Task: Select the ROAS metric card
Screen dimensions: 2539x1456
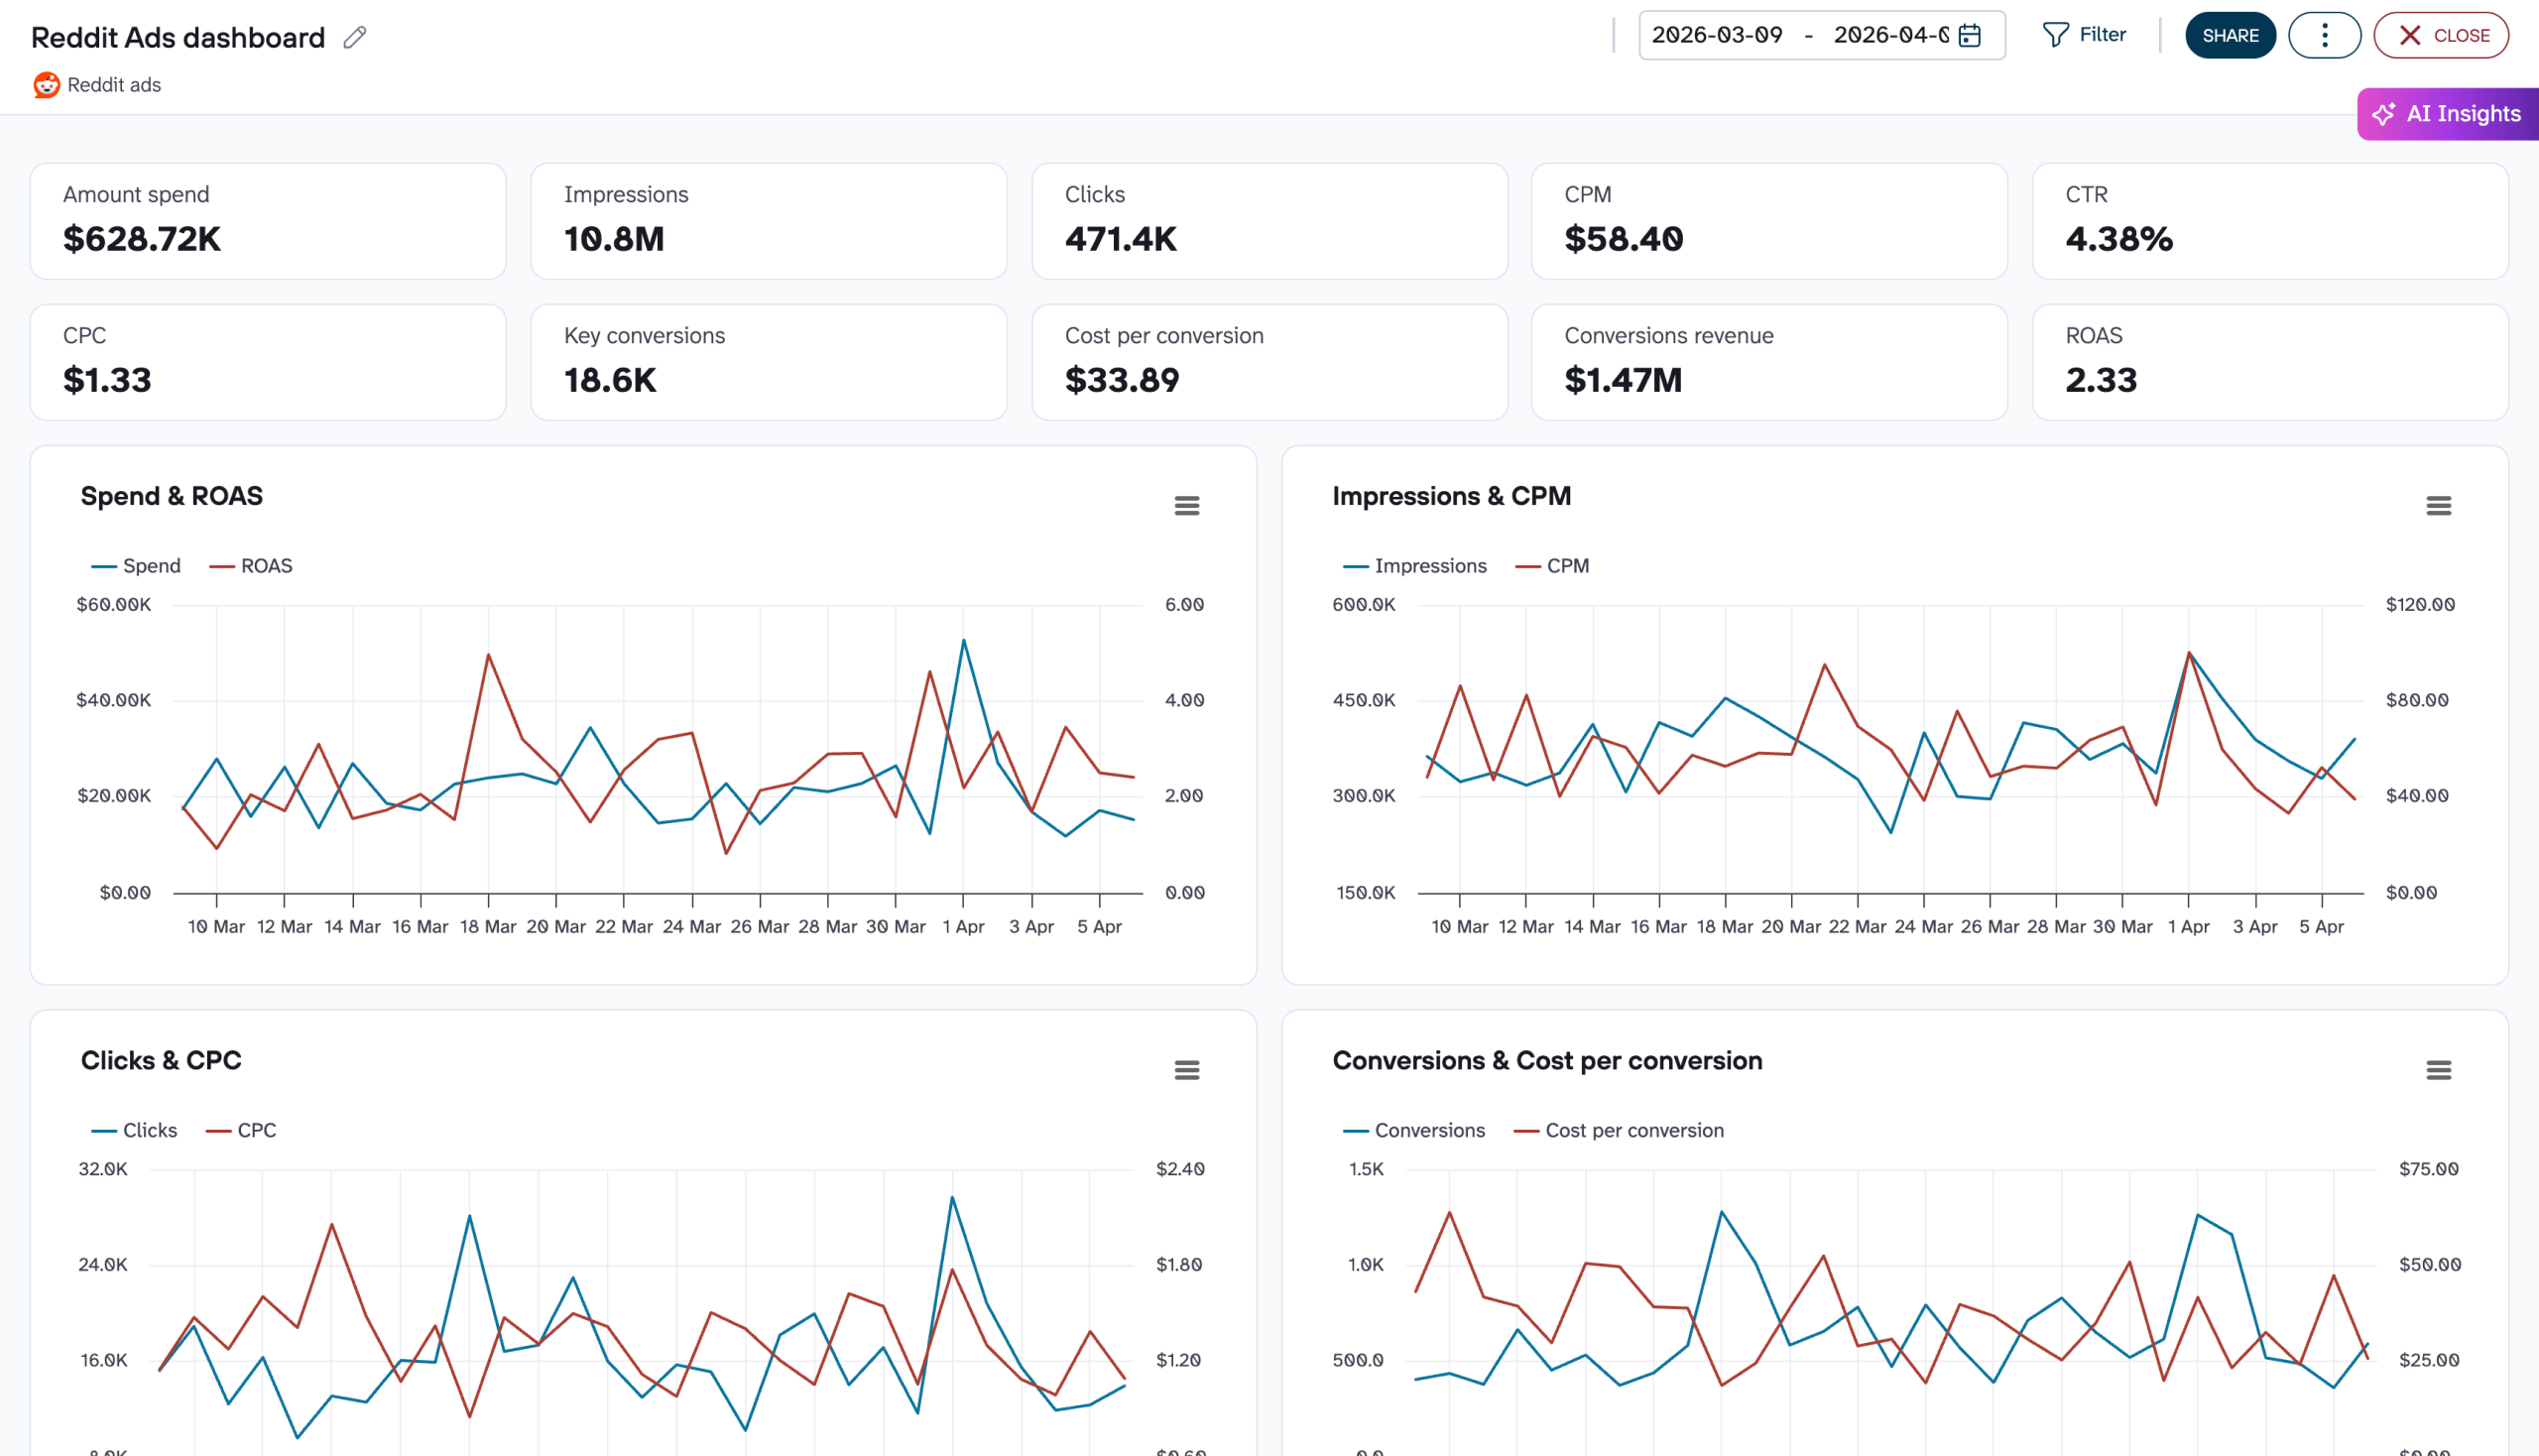Action: tap(2269, 362)
